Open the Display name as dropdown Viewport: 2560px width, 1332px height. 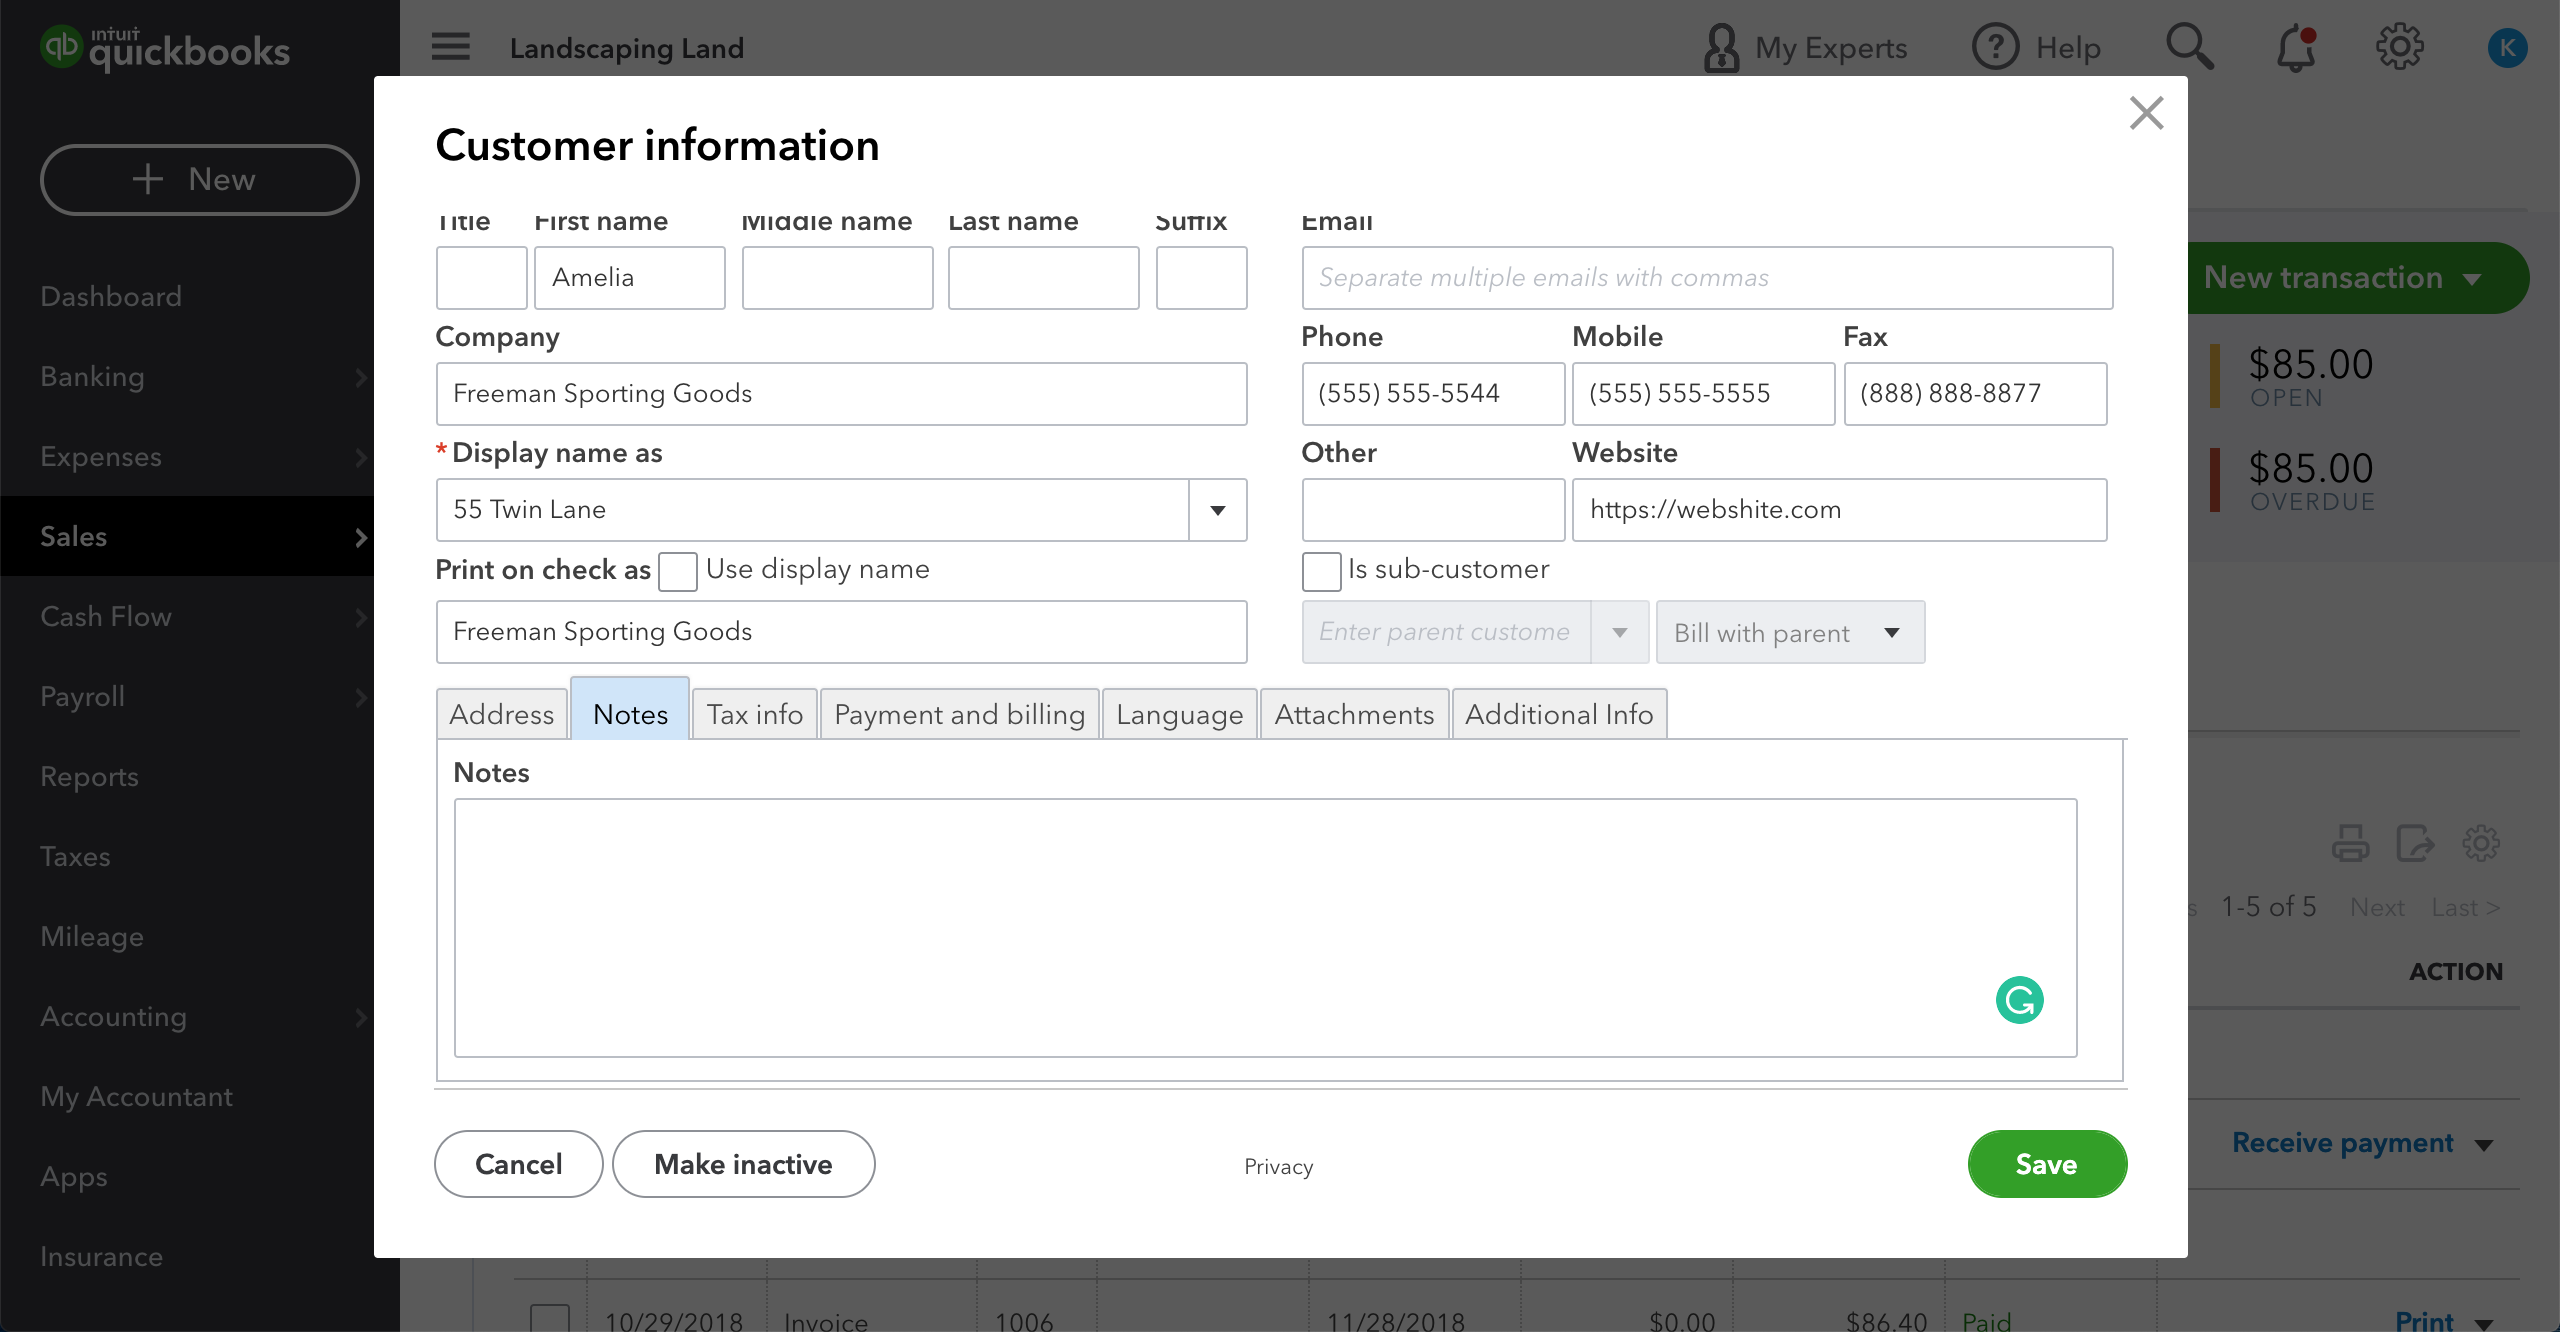1217,510
